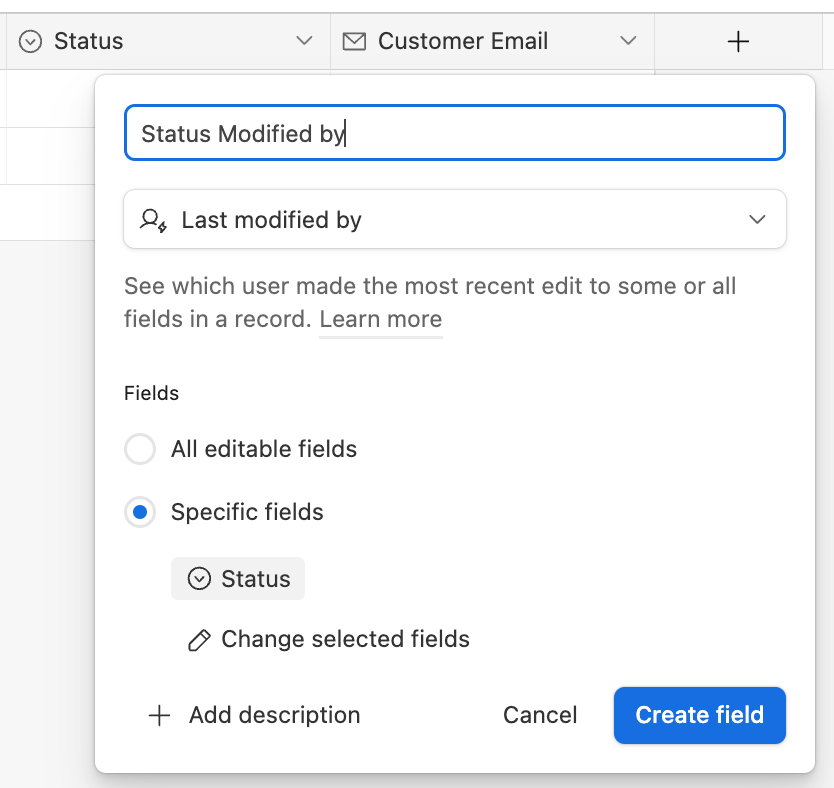
Task: Select the All editable fields radio option
Action: click(140, 449)
